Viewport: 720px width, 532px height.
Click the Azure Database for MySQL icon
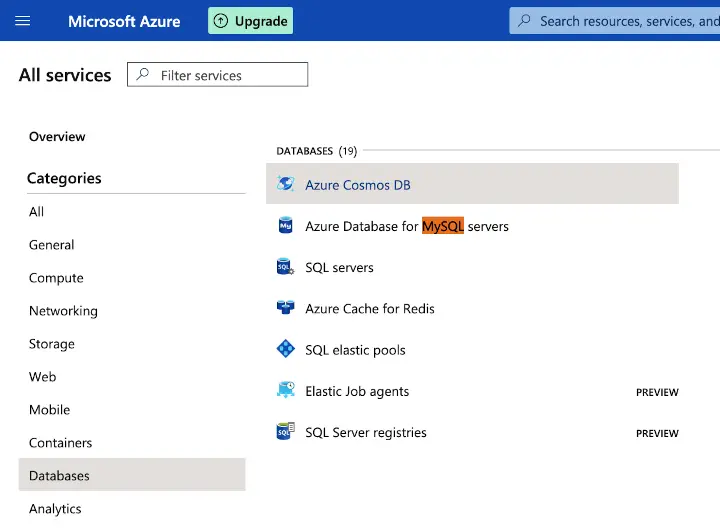pos(286,226)
